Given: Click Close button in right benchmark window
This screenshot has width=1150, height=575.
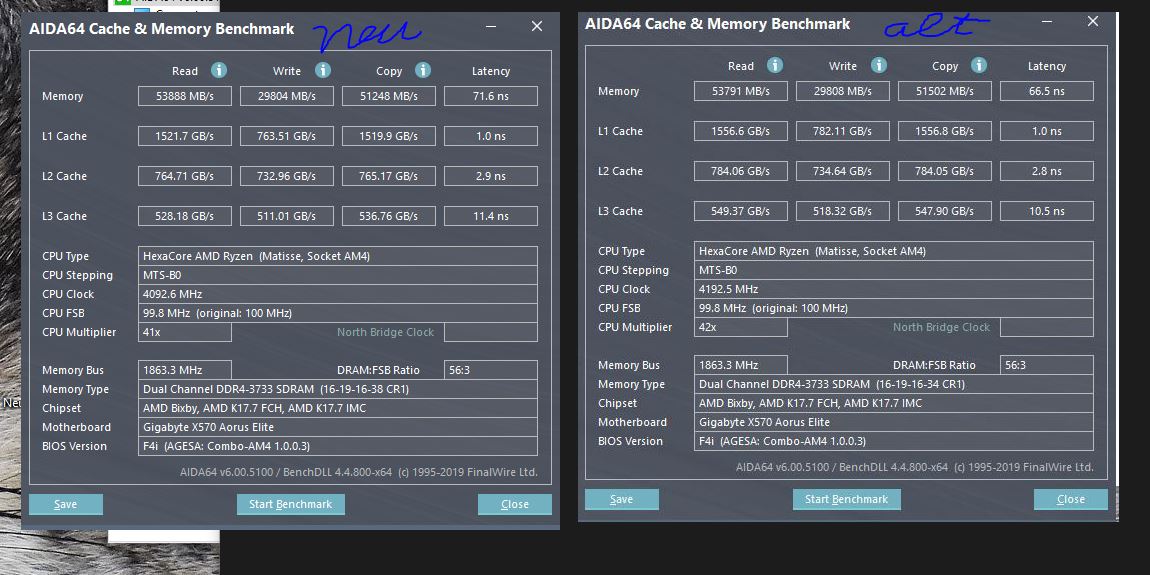Looking at the screenshot, I should click(1071, 499).
